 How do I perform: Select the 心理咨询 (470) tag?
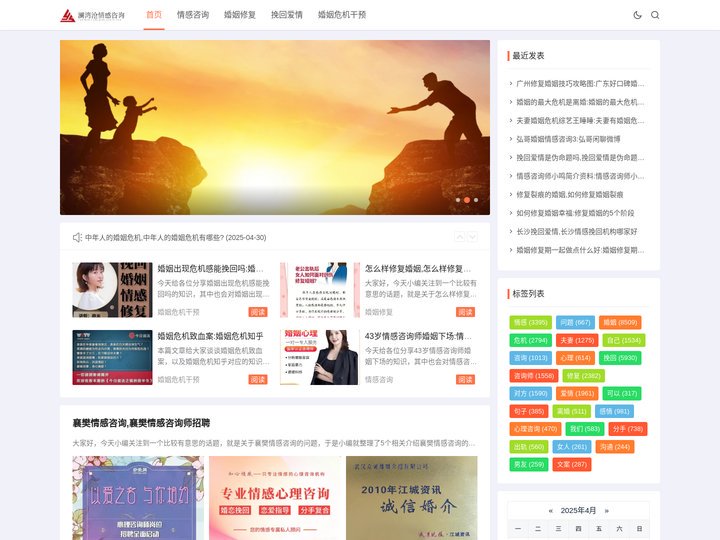tap(535, 429)
